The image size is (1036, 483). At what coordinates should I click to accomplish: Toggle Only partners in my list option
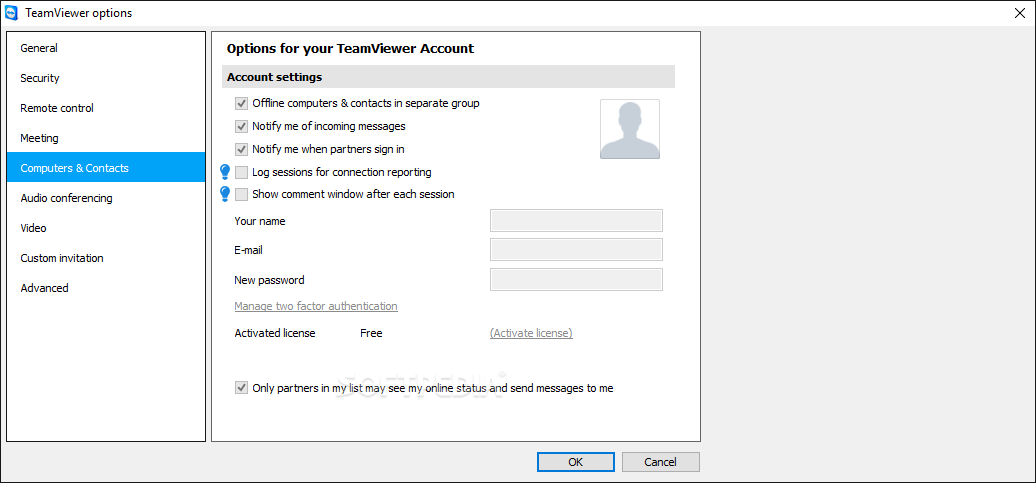click(x=241, y=389)
